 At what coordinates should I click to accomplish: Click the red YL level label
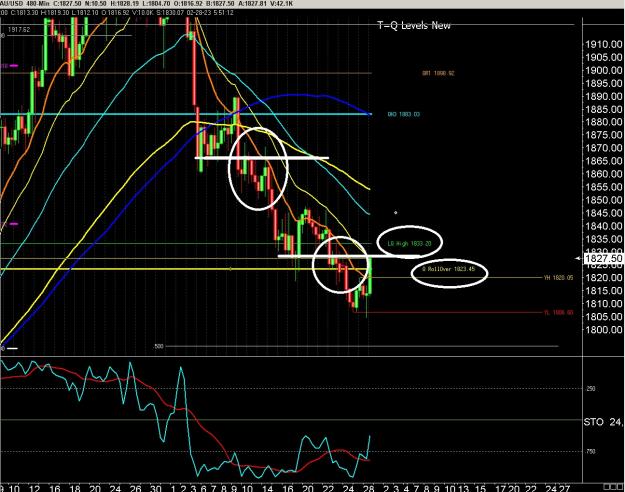click(558, 313)
